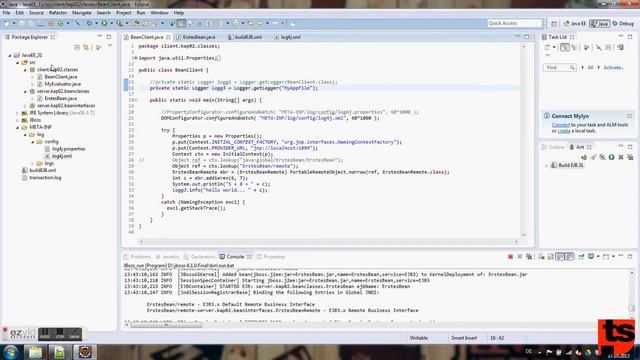This screenshot has width=640, height=360.
Task: Open the Windows Start button
Action: 11,351
